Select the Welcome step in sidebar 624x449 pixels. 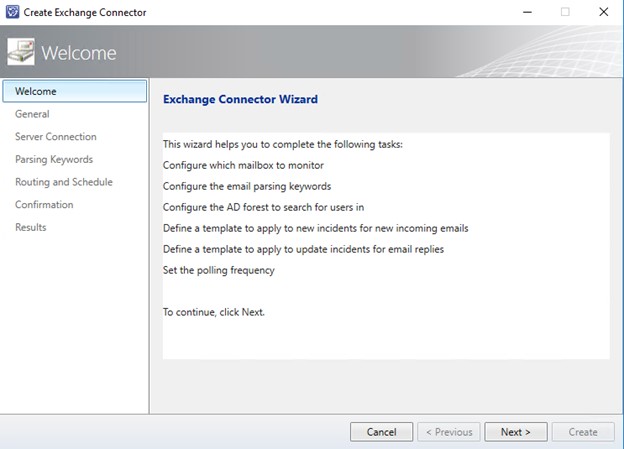pos(74,91)
